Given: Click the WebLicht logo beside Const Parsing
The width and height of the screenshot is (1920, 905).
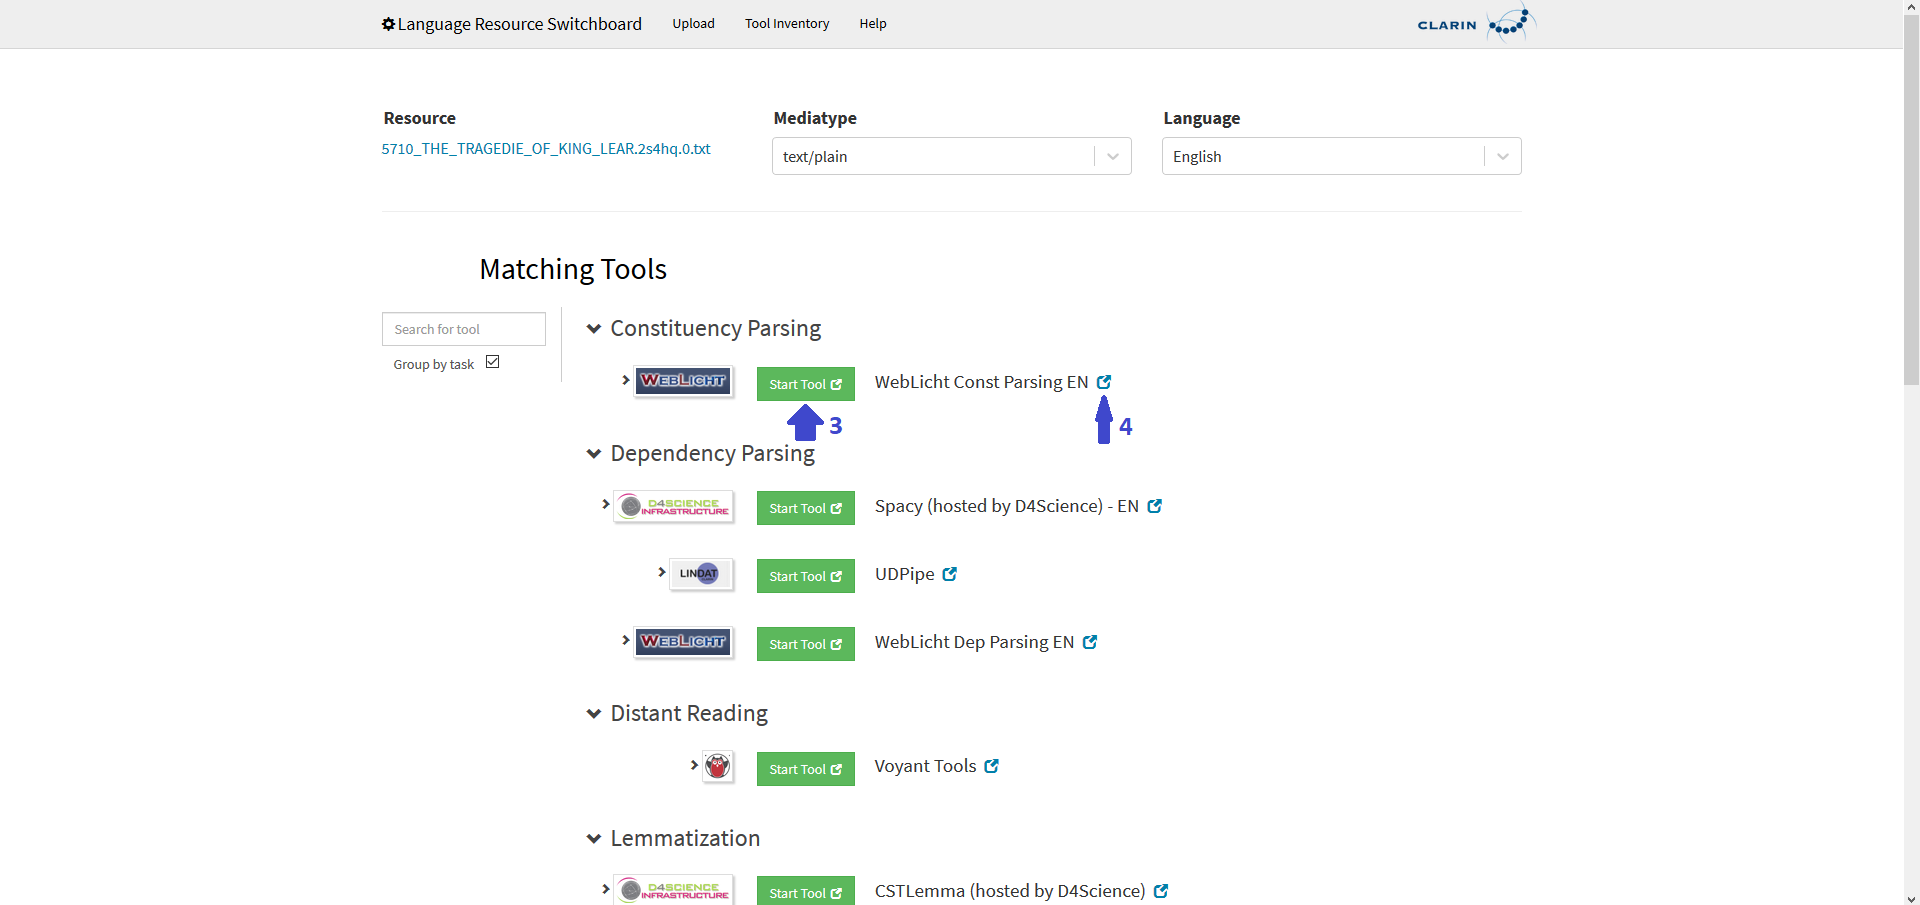Looking at the screenshot, I should tap(683, 381).
